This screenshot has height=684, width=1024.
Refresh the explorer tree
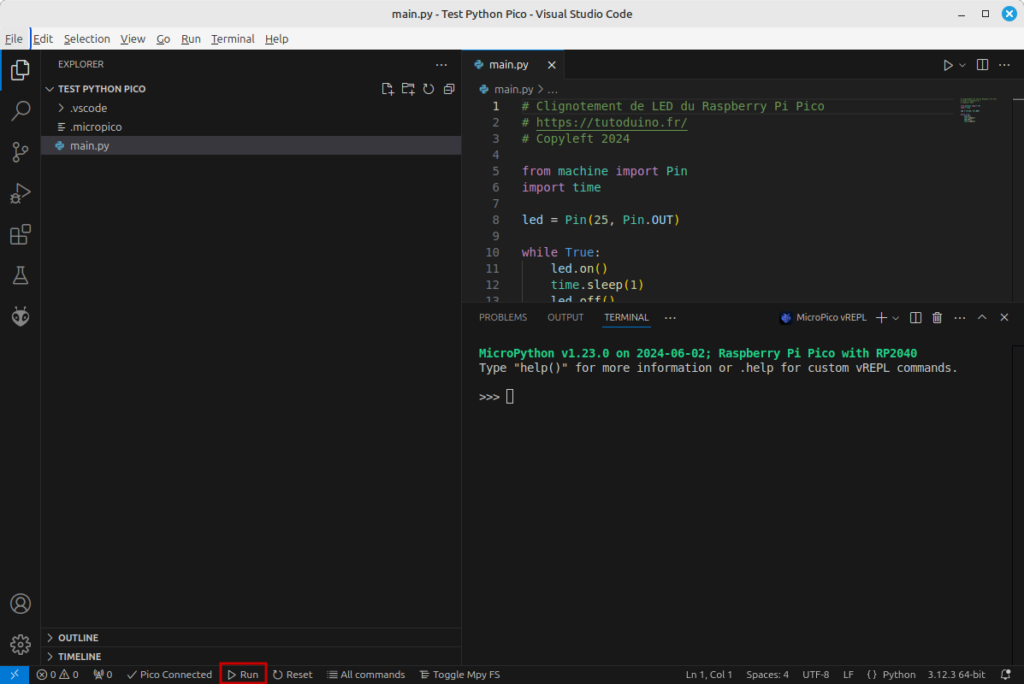428,89
